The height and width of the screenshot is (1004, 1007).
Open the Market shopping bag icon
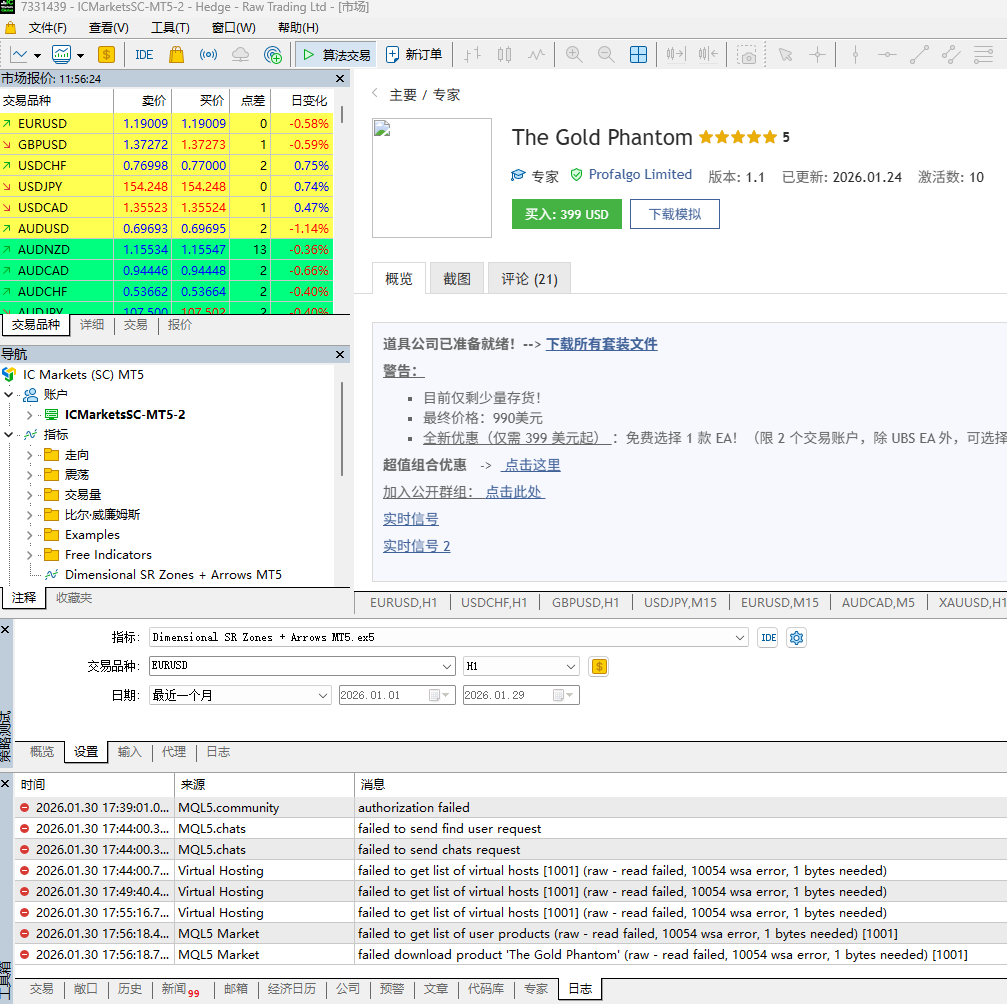(177, 55)
